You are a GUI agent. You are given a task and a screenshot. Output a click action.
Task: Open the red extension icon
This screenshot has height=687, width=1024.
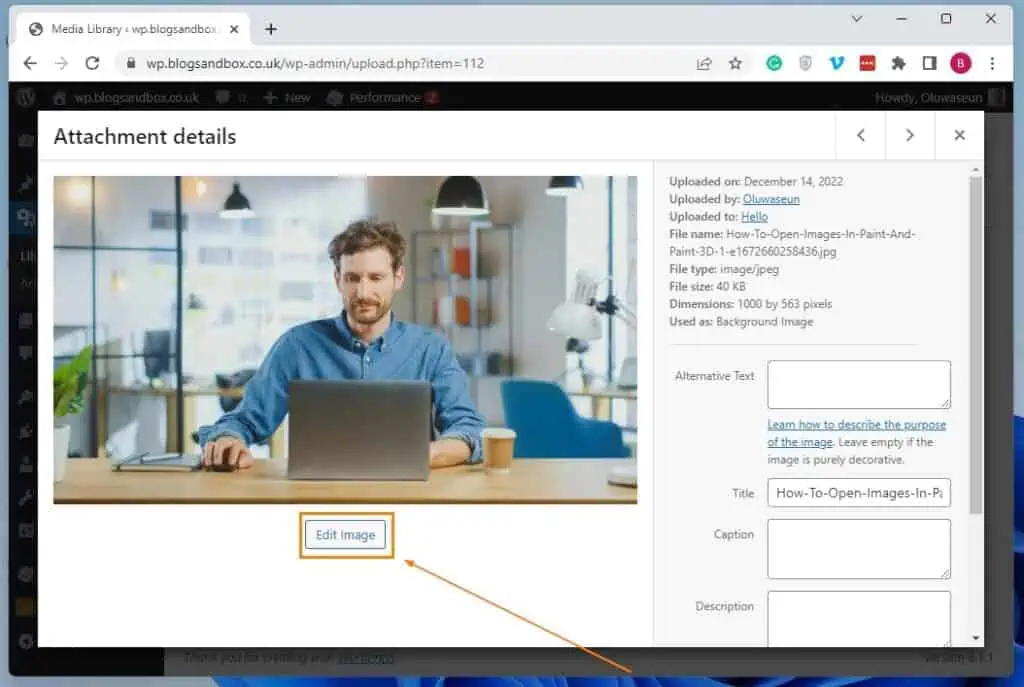pos(867,63)
